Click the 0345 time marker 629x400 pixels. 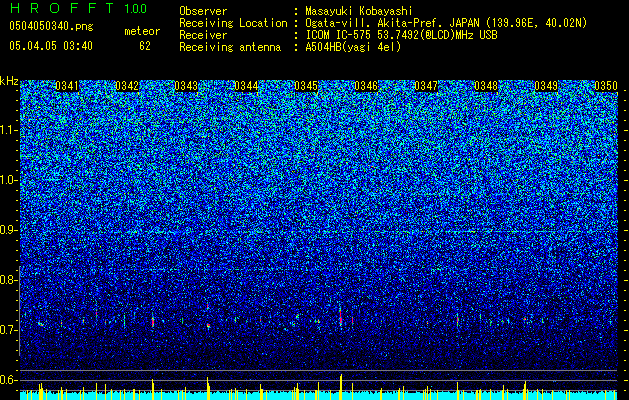[306, 86]
